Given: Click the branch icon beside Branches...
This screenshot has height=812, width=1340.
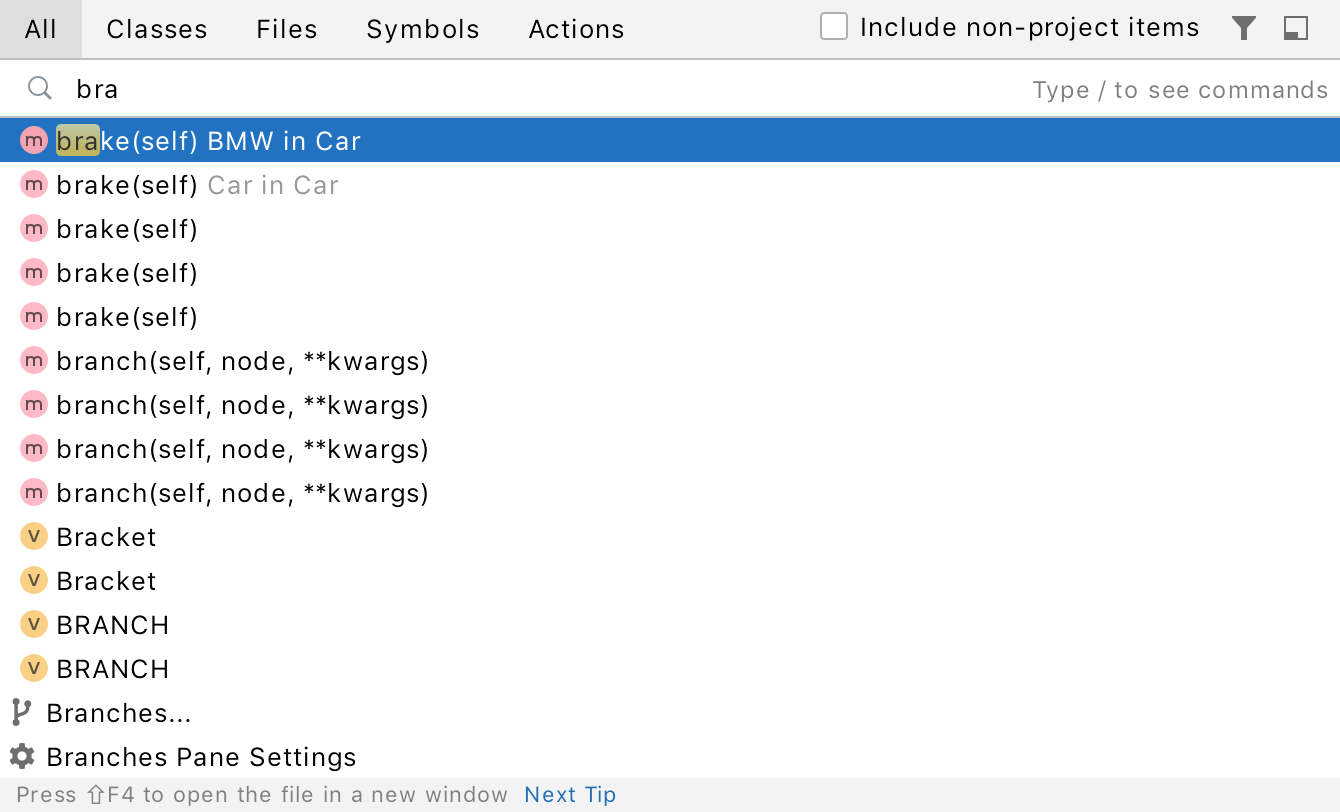Looking at the screenshot, I should (x=22, y=713).
